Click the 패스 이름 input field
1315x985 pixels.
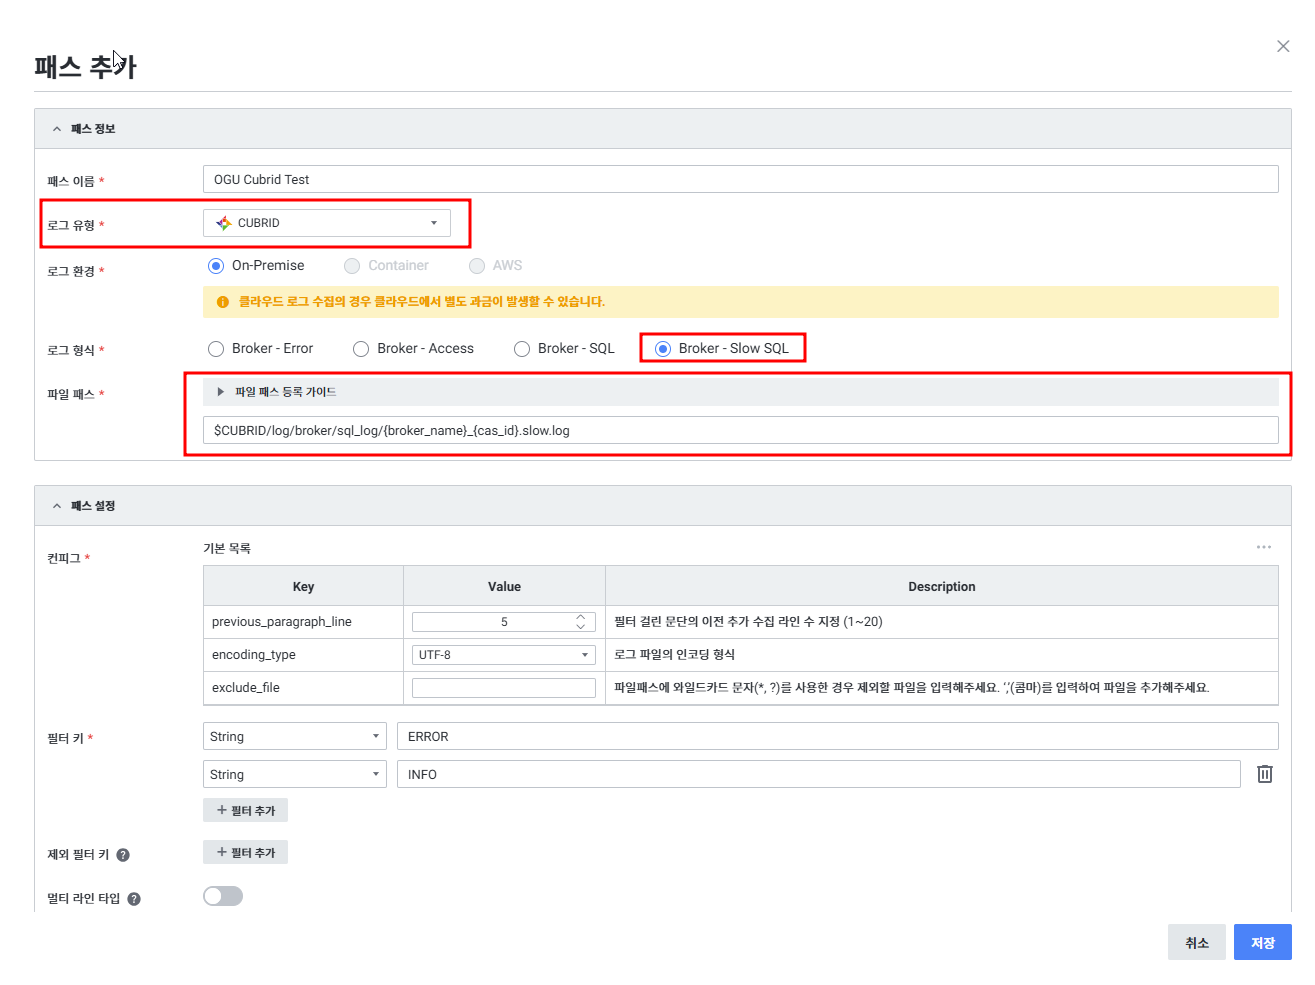tap(740, 180)
